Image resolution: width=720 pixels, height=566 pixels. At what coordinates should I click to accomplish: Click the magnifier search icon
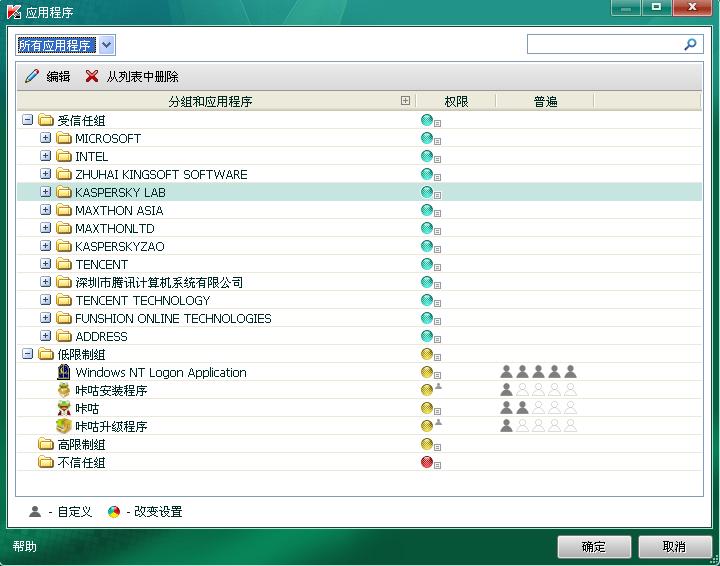pos(690,45)
